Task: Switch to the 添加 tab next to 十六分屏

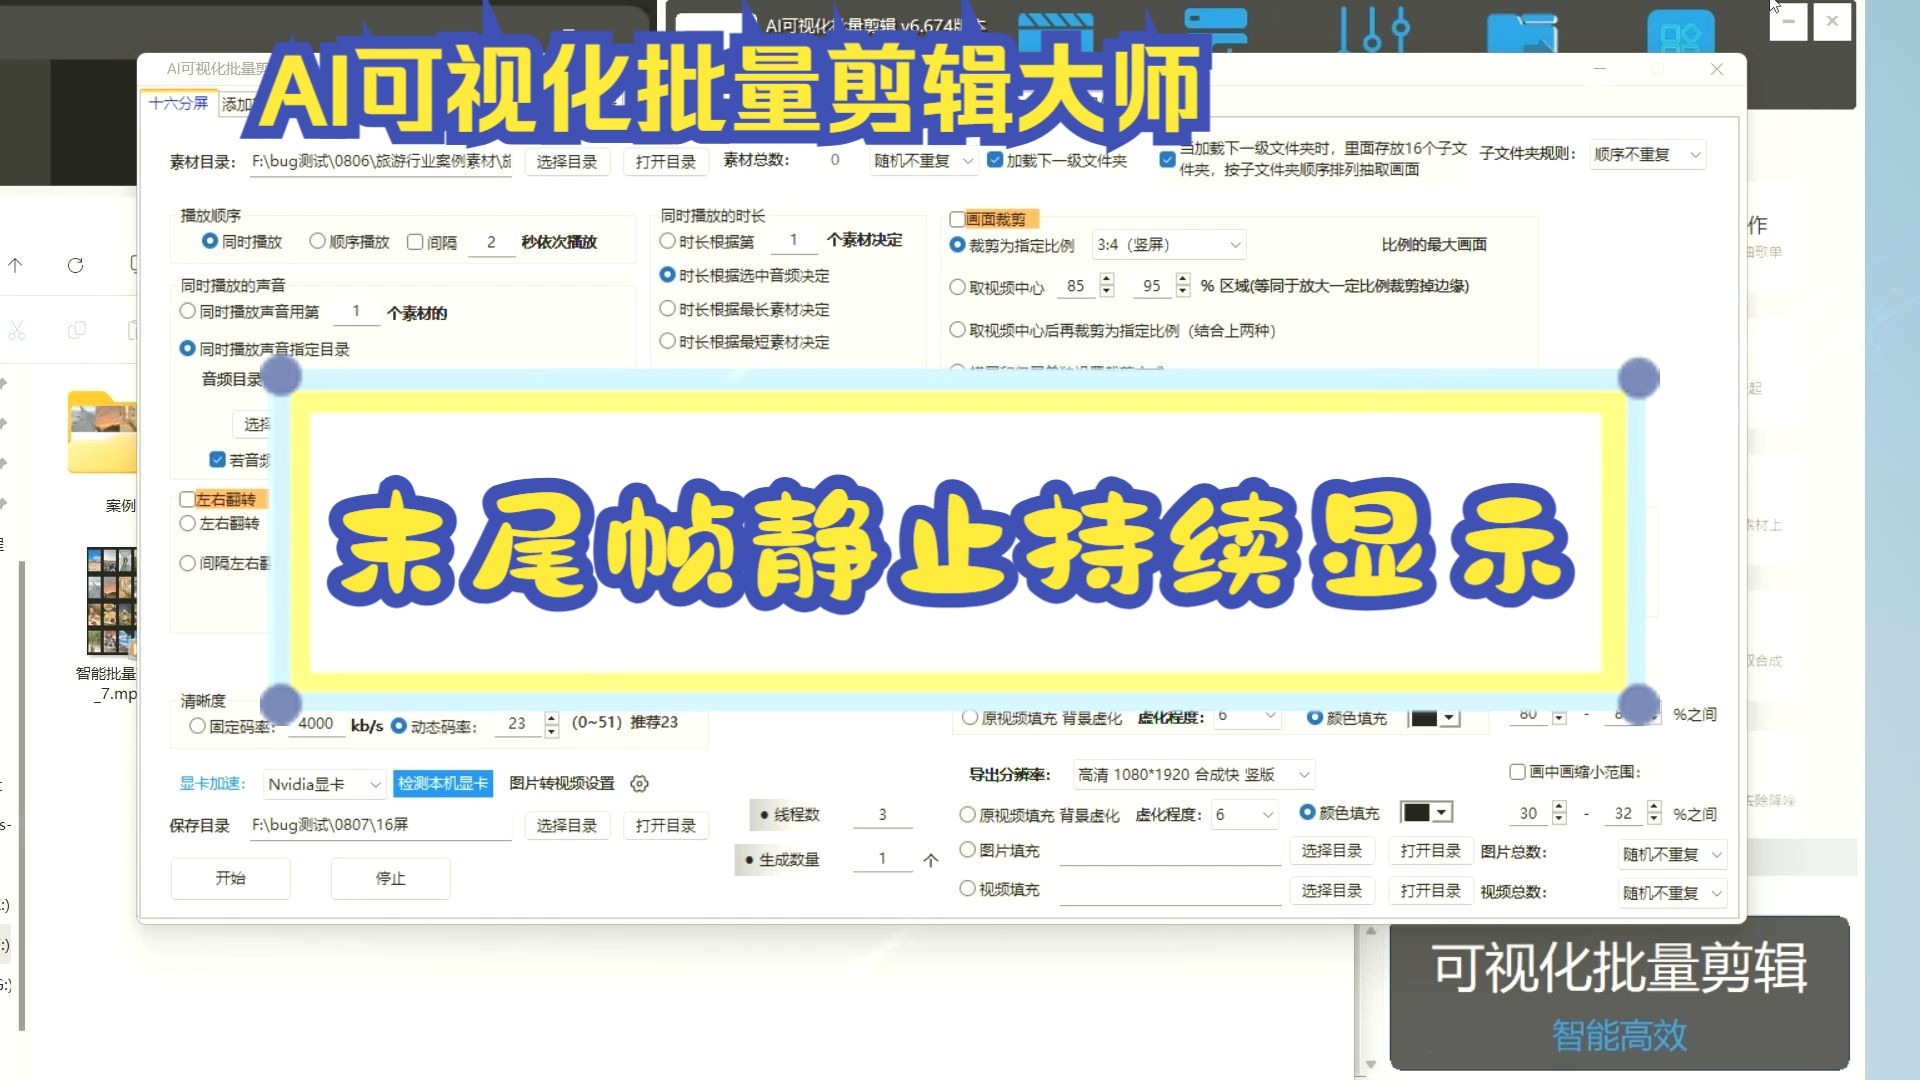Action: (x=237, y=104)
